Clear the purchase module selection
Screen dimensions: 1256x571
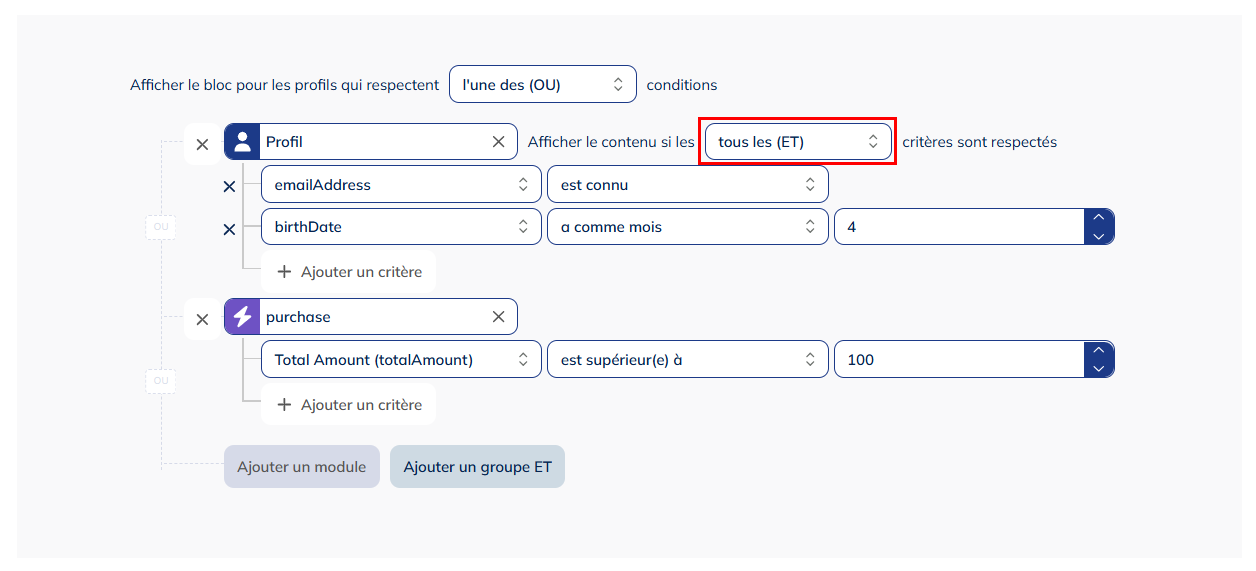tap(498, 317)
